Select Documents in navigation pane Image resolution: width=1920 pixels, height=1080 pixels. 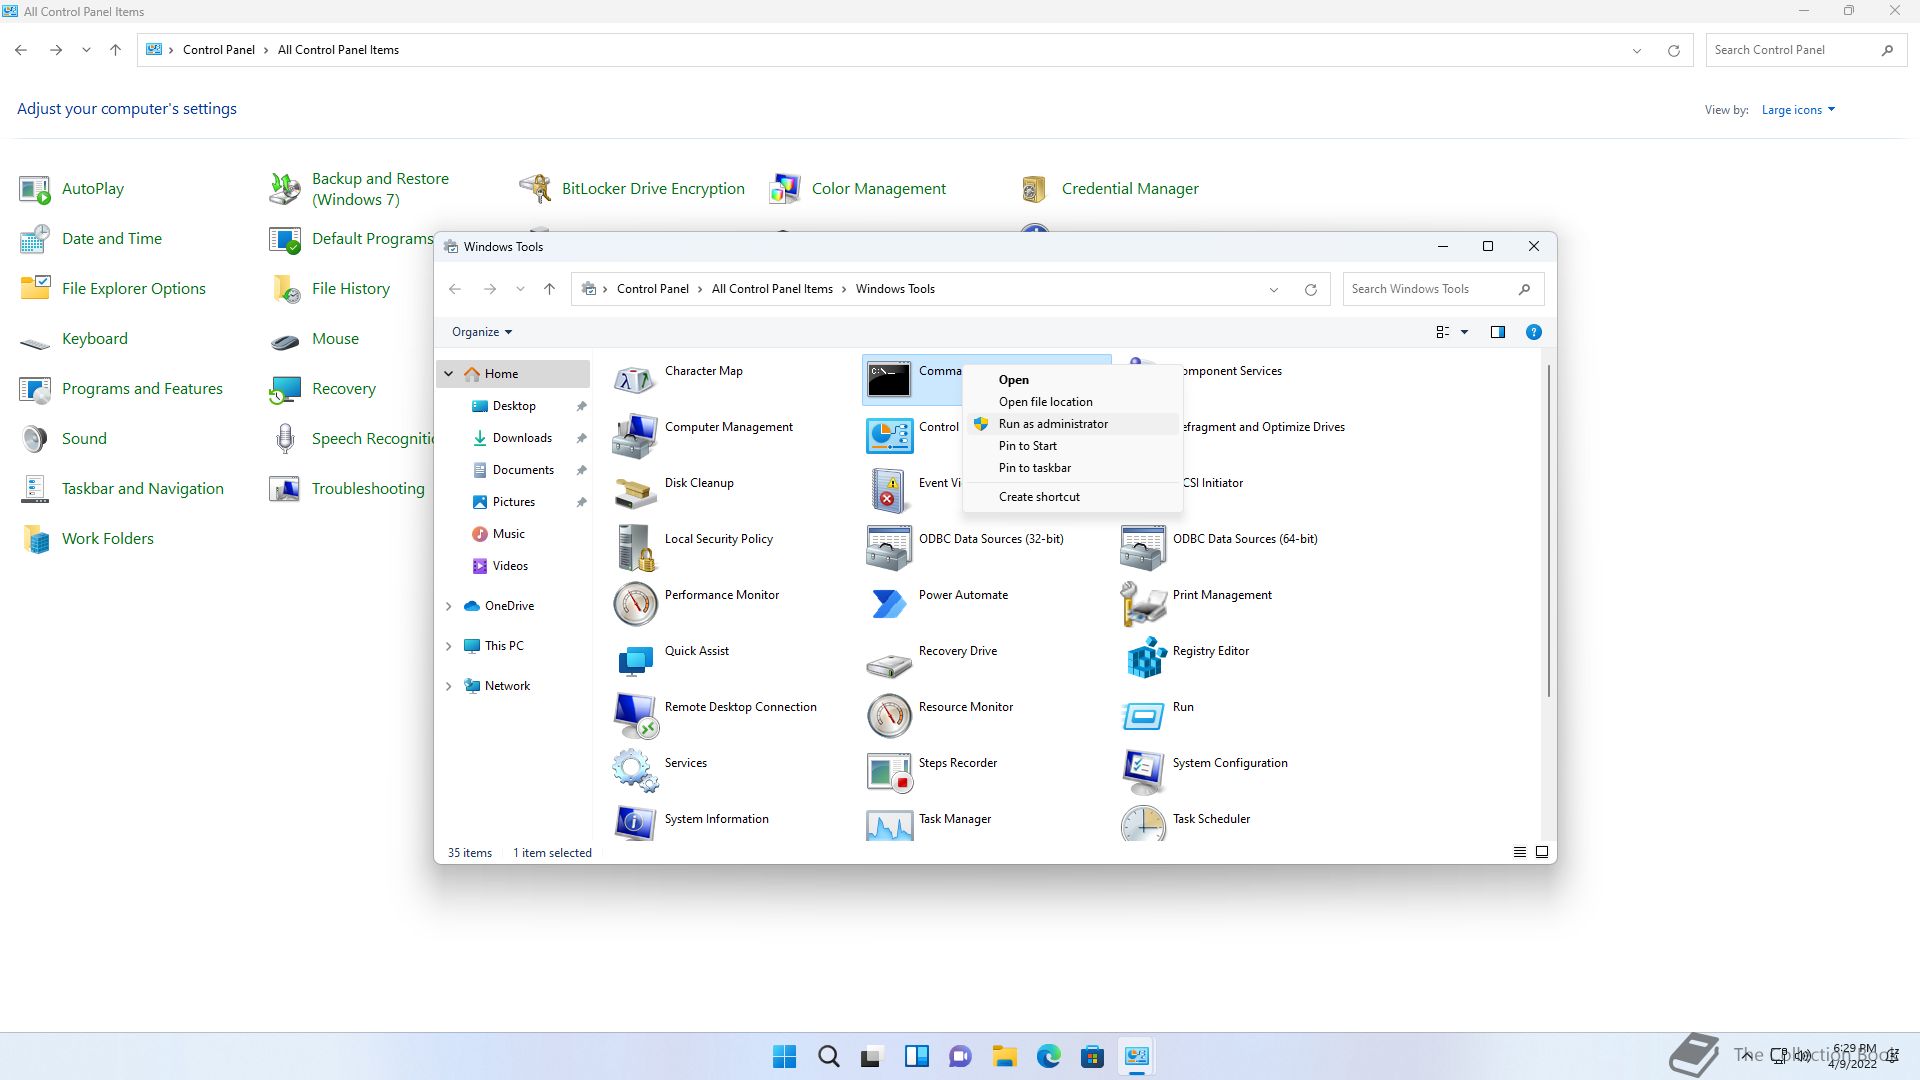pyautogui.click(x=523, y=470)
